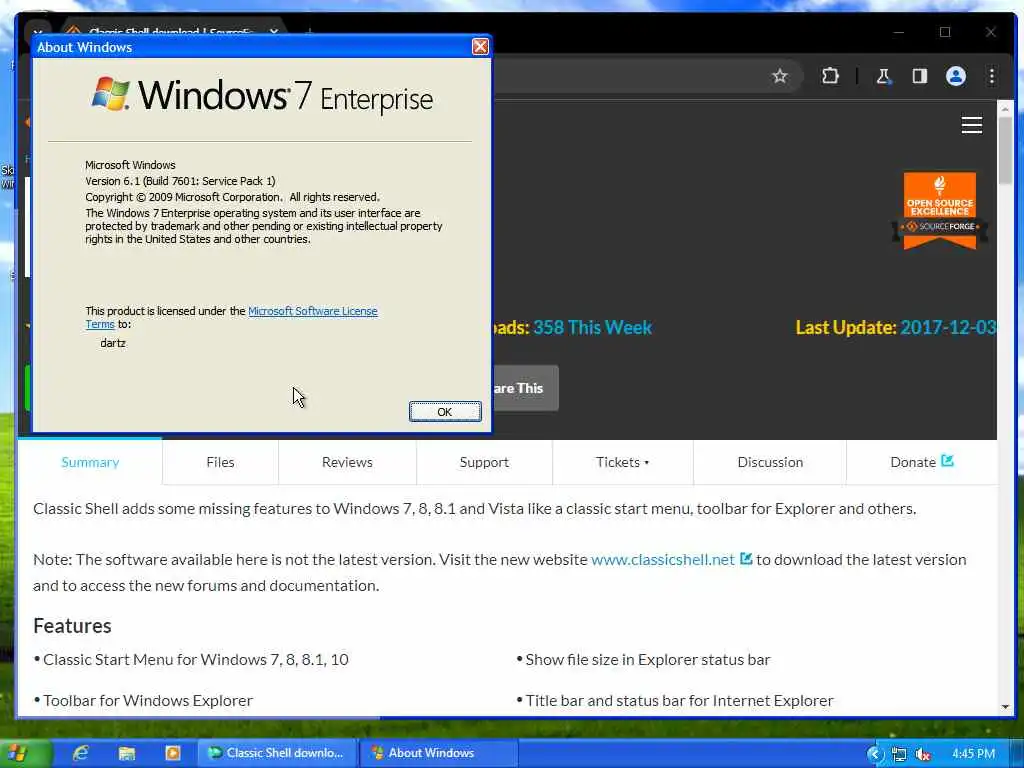1024x768 pixels.
Task: Click Open Source Excellence badge
Action: [x=940, y=210]
